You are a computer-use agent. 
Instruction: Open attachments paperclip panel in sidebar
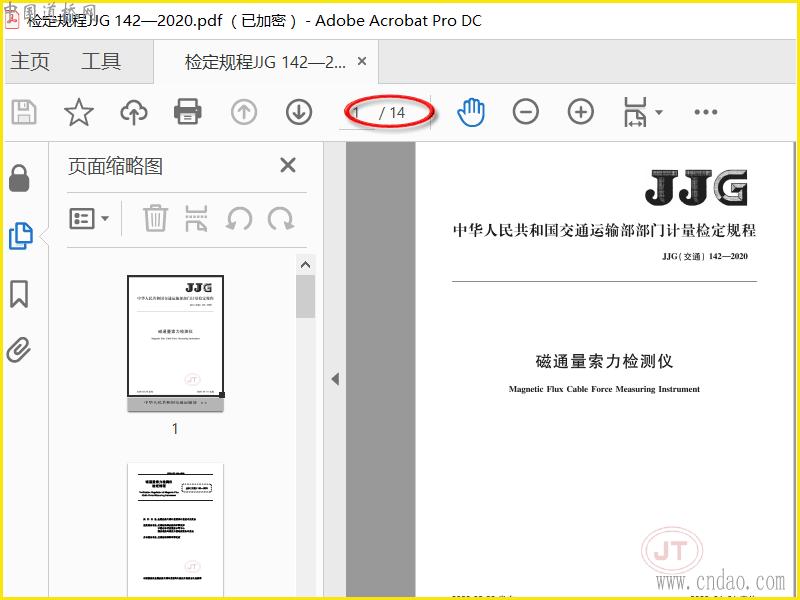point(19,350)
